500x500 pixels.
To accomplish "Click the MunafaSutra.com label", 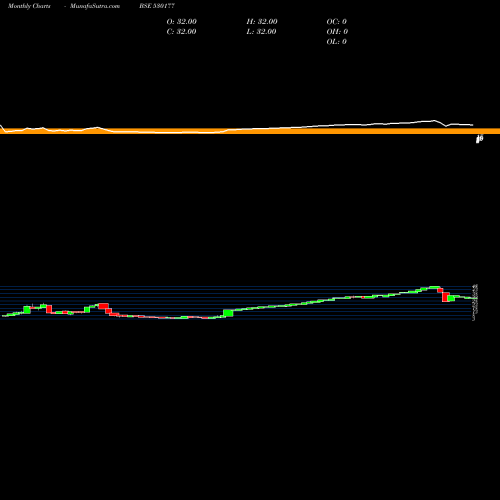I will coord(95,6).
